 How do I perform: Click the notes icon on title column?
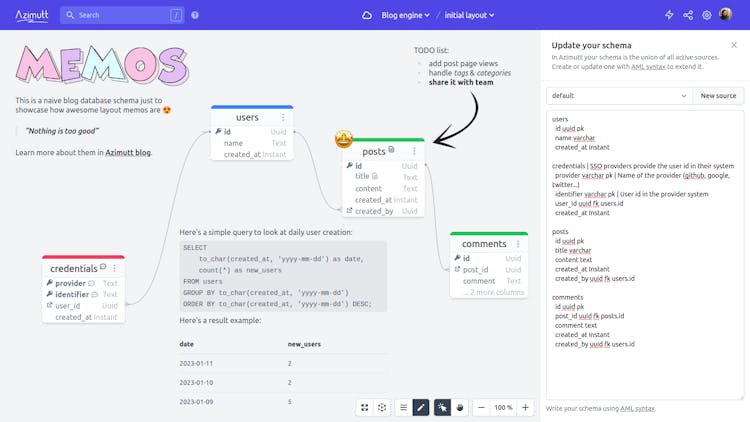coord(375,176)
